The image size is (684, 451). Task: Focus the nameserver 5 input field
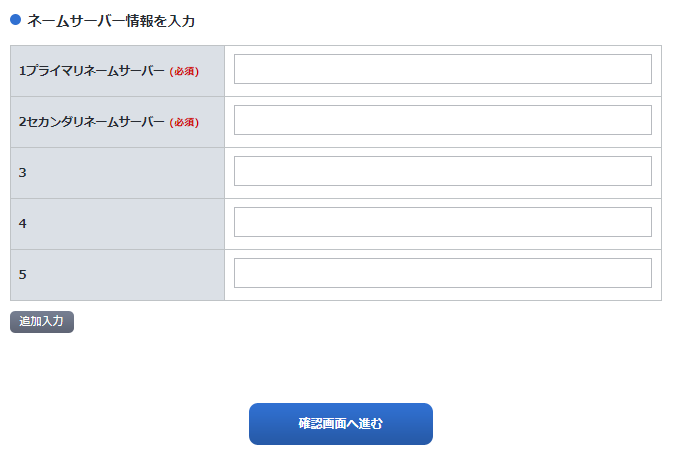(442, 273)
